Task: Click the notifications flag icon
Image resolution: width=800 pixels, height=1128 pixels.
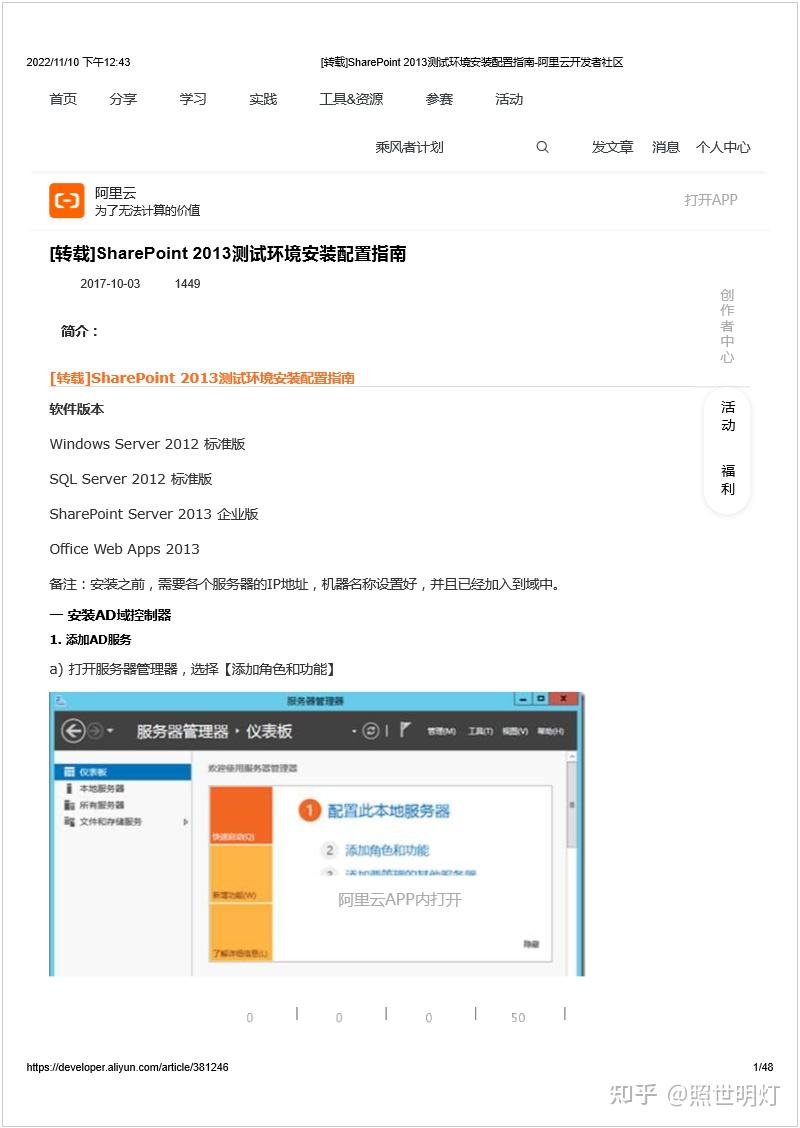Action: tap(405, 730)
